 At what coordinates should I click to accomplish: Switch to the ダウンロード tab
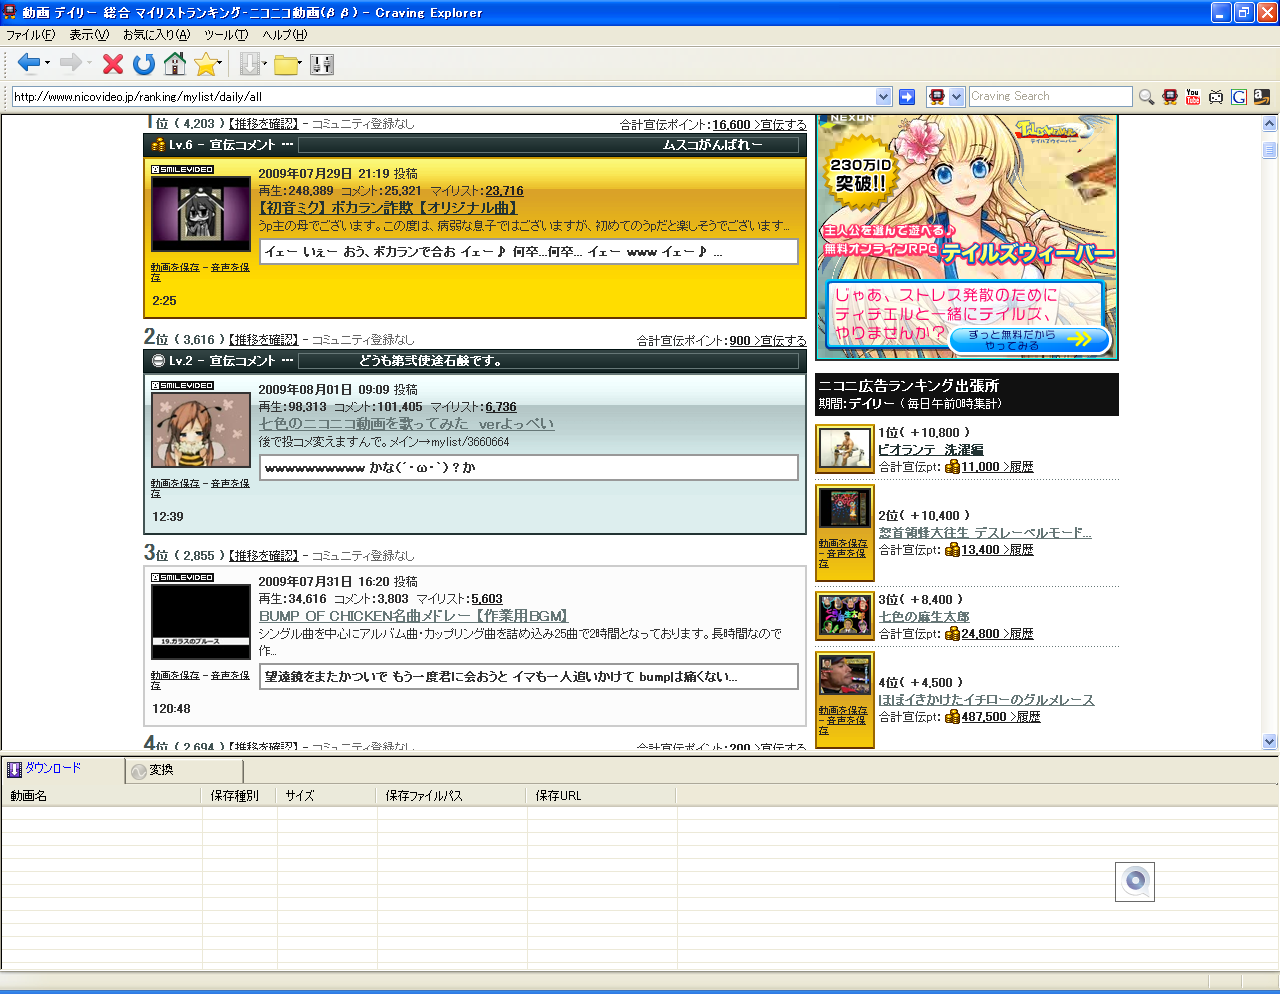coord(62,769)
